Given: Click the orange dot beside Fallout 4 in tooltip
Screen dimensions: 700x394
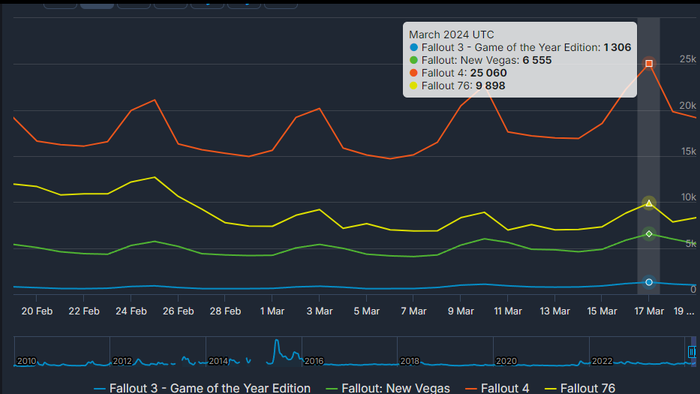Looking at the screenshot, I should (414, 73).
